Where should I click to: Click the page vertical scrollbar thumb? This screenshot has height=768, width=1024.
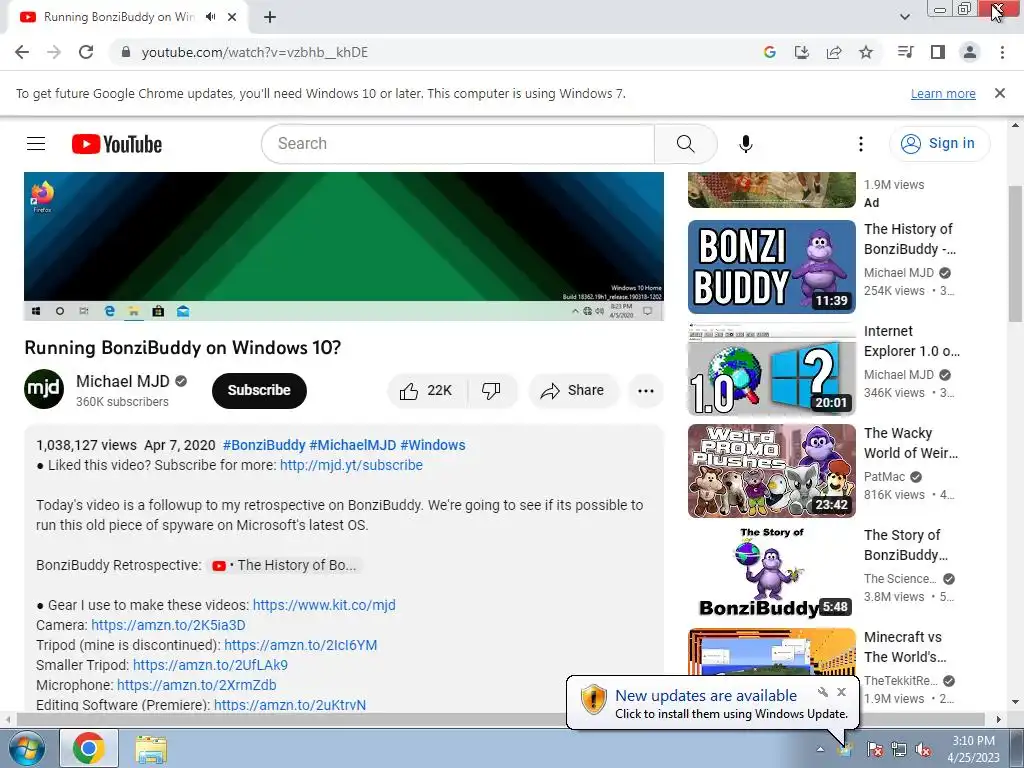[x=1015, y=253]
